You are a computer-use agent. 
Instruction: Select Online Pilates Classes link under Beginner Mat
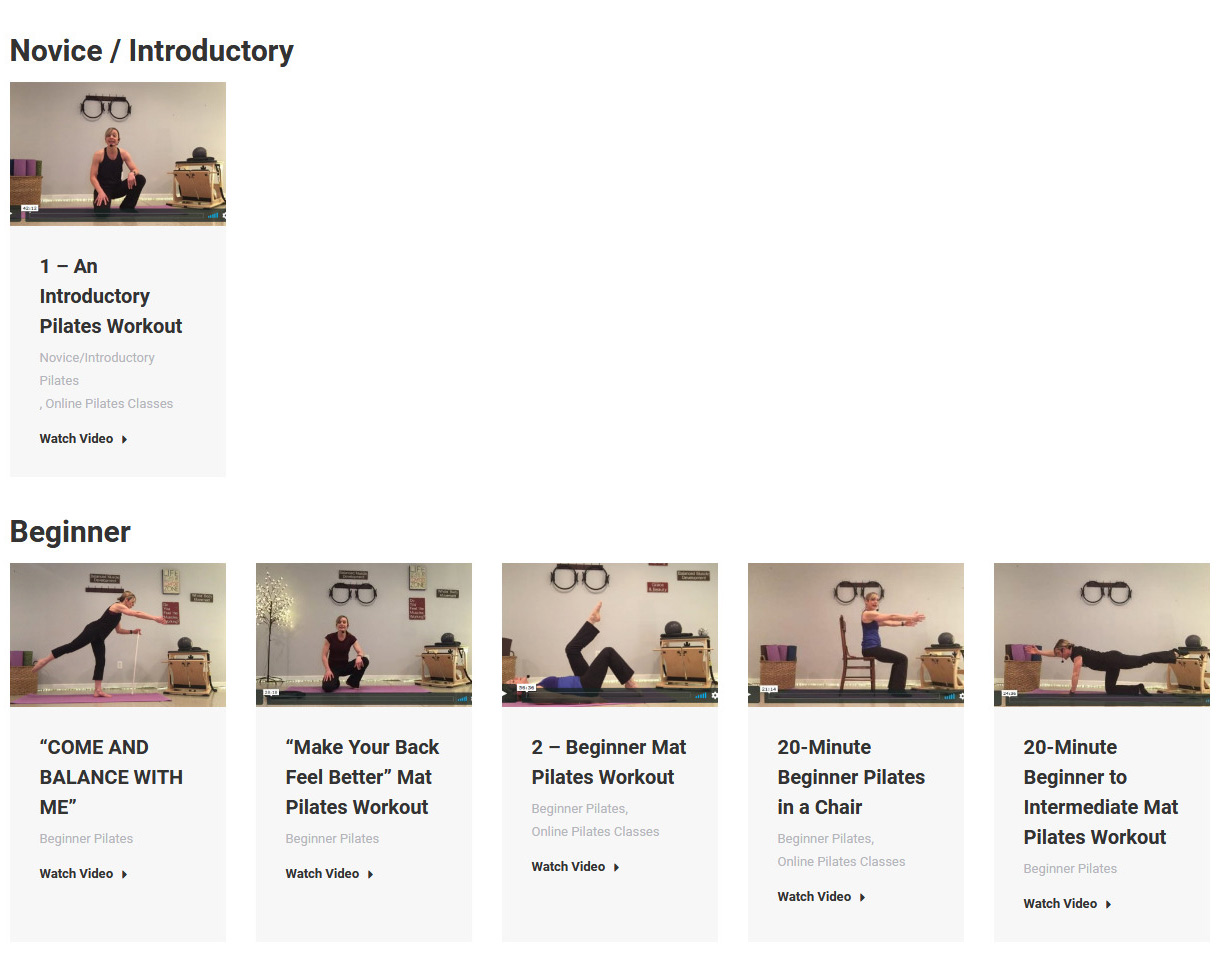[595, 832]
